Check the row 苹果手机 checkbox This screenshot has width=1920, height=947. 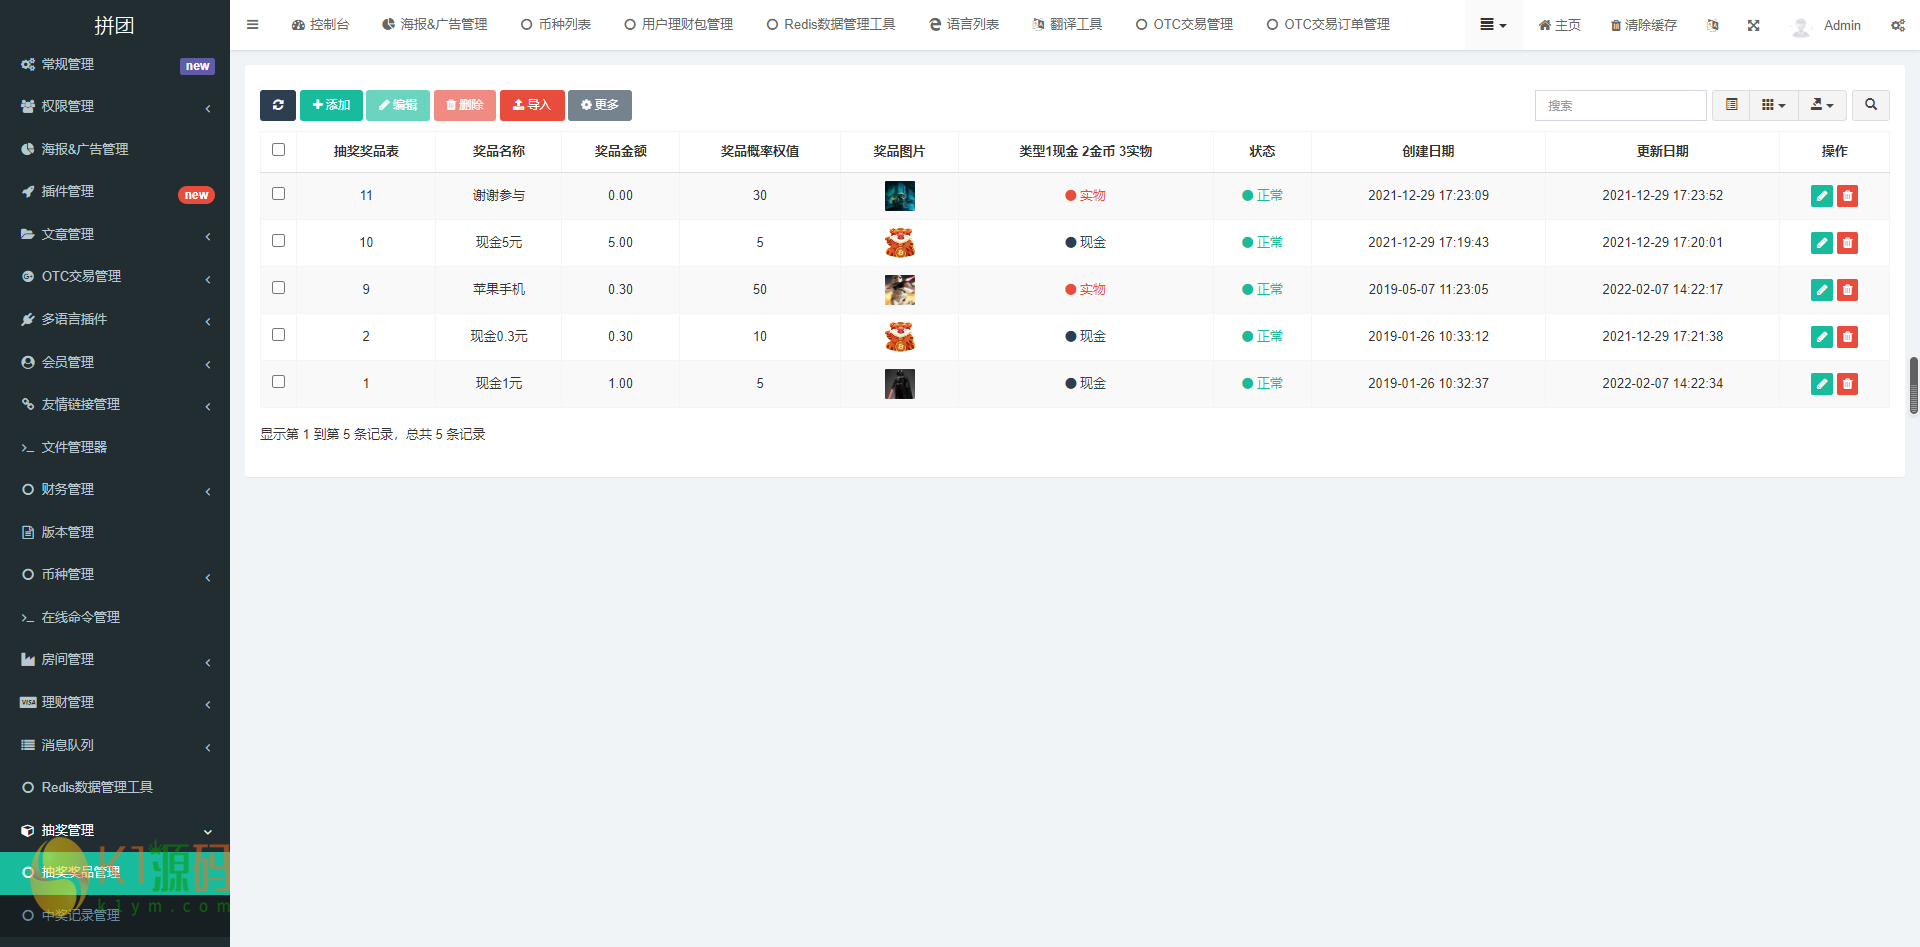coord(279,288)
